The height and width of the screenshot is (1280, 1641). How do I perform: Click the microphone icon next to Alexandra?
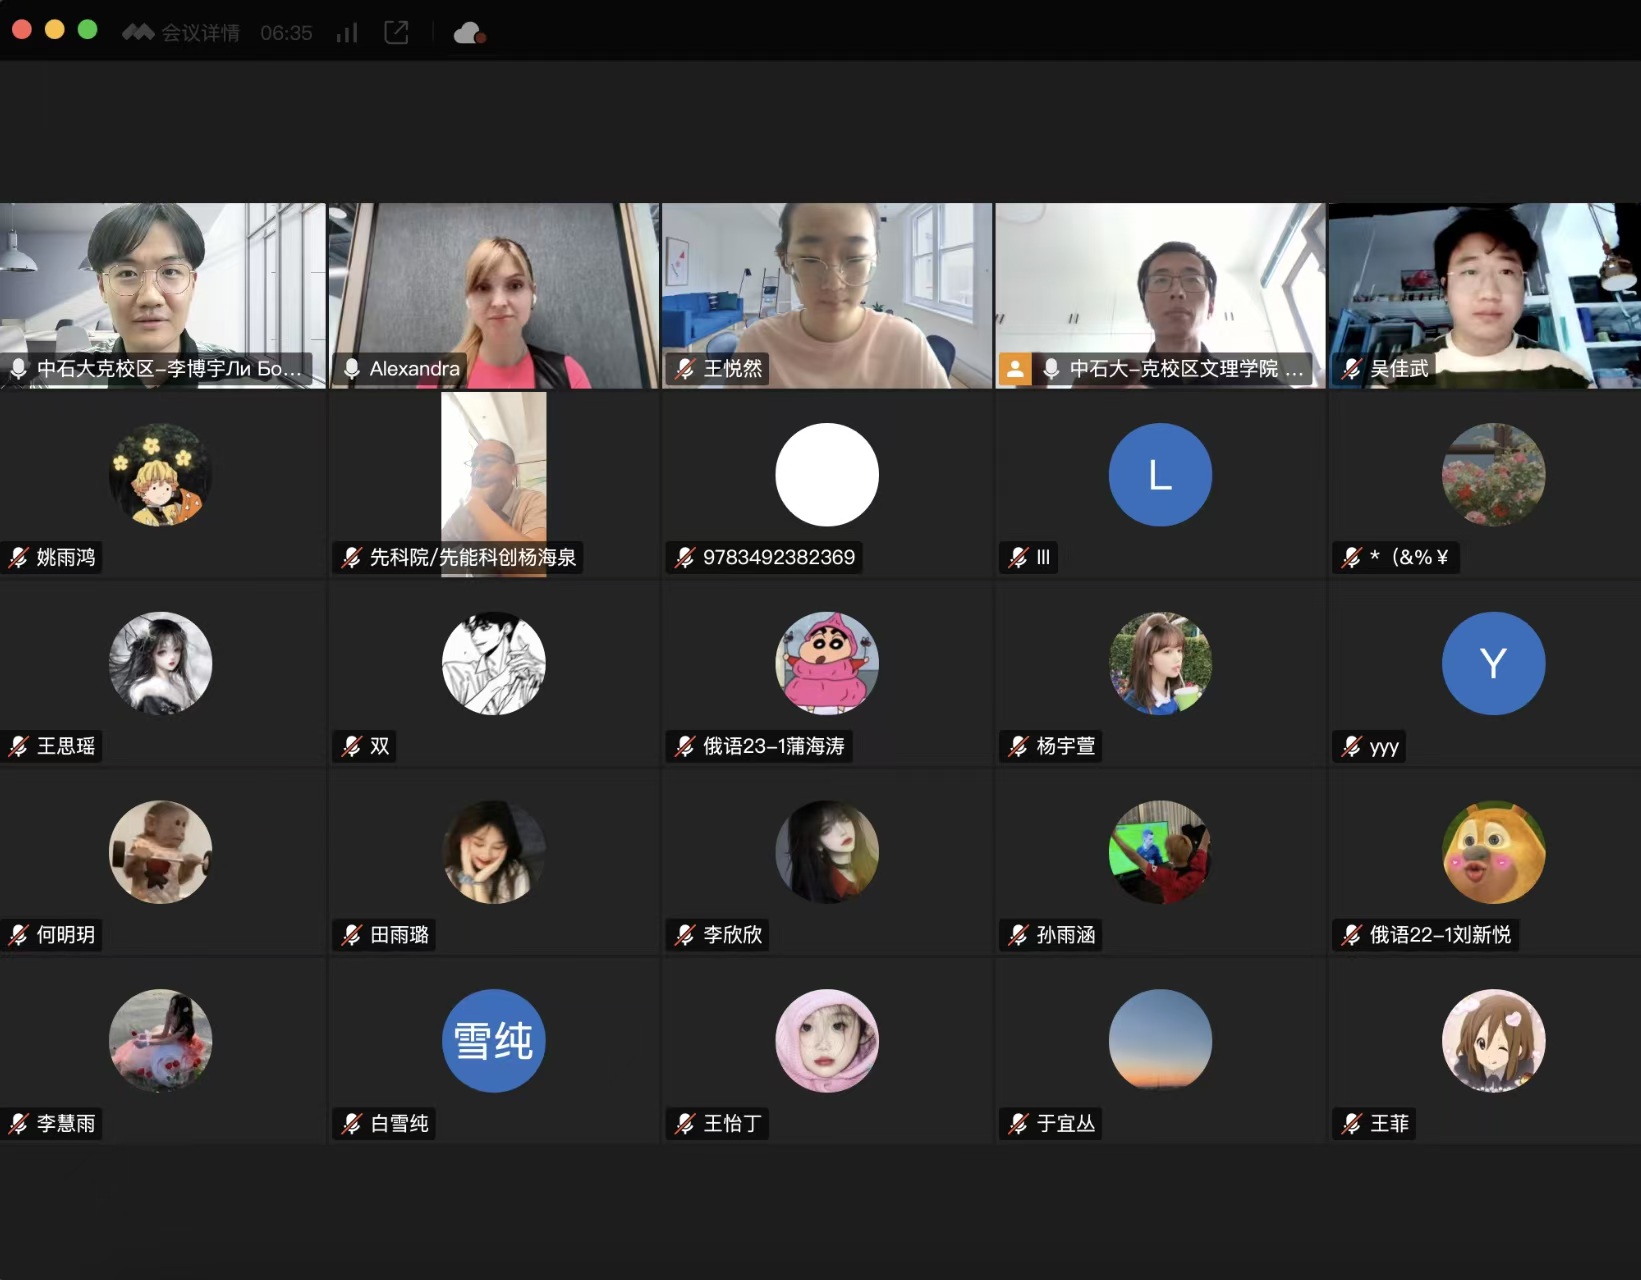pos(352,369)
